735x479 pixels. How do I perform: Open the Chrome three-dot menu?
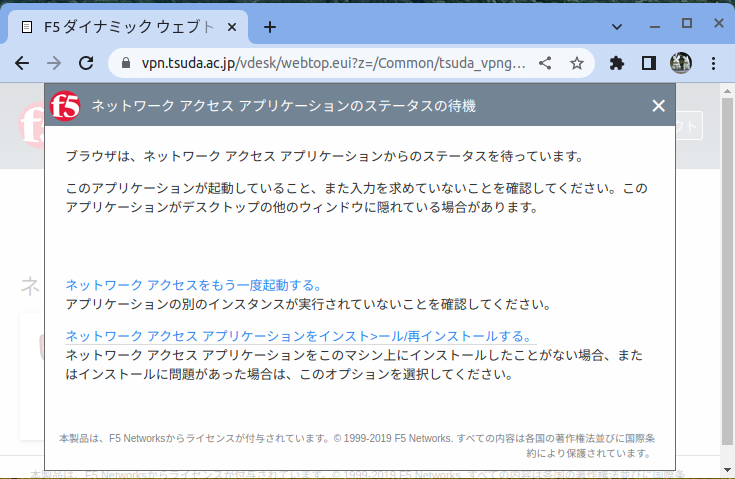click(713, 63)
